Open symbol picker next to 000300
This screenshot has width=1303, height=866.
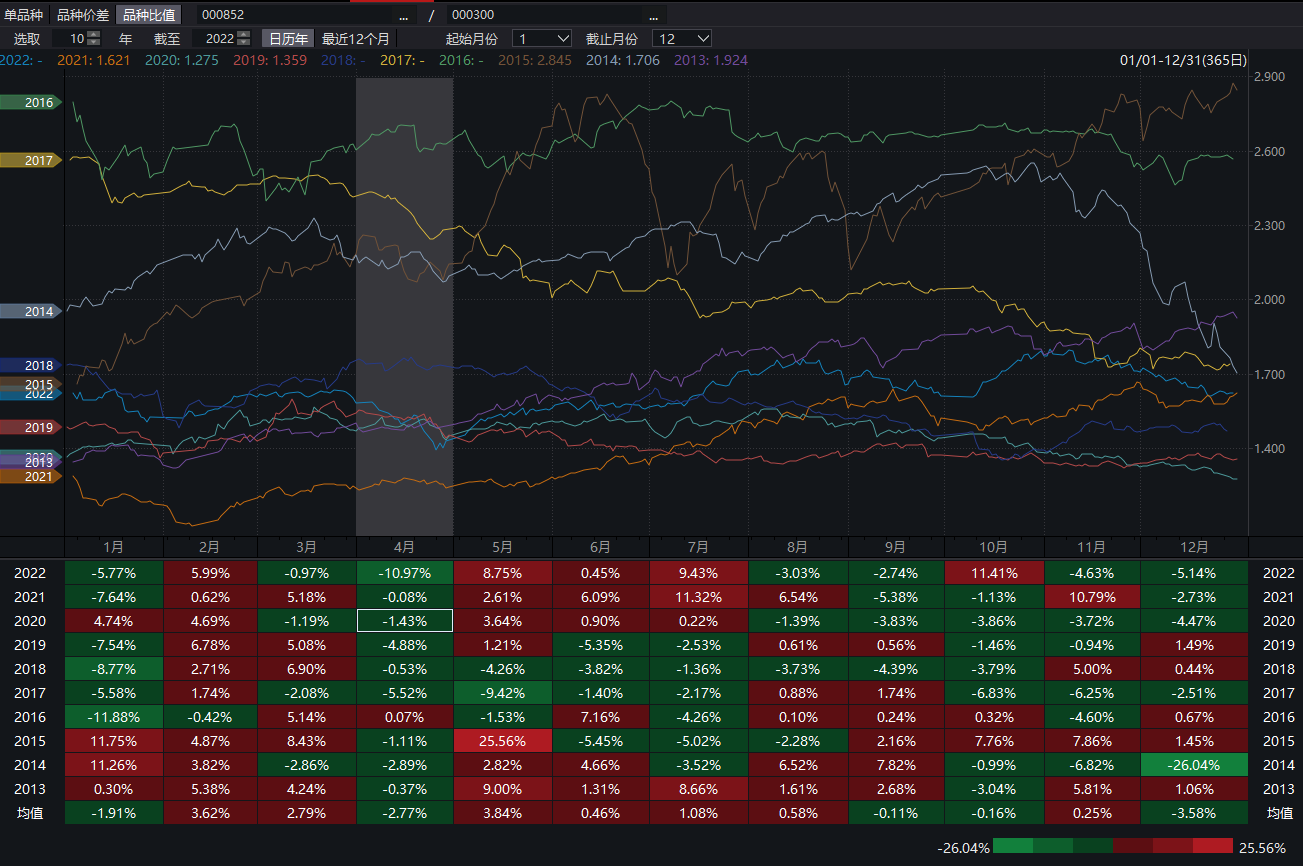coord(653,15)
